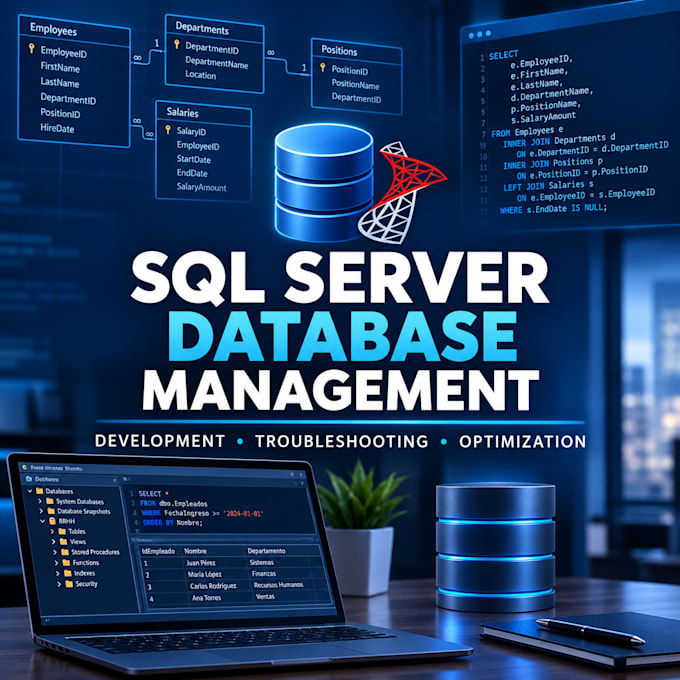Click the key icon beside SalaryID

[168, 129]
